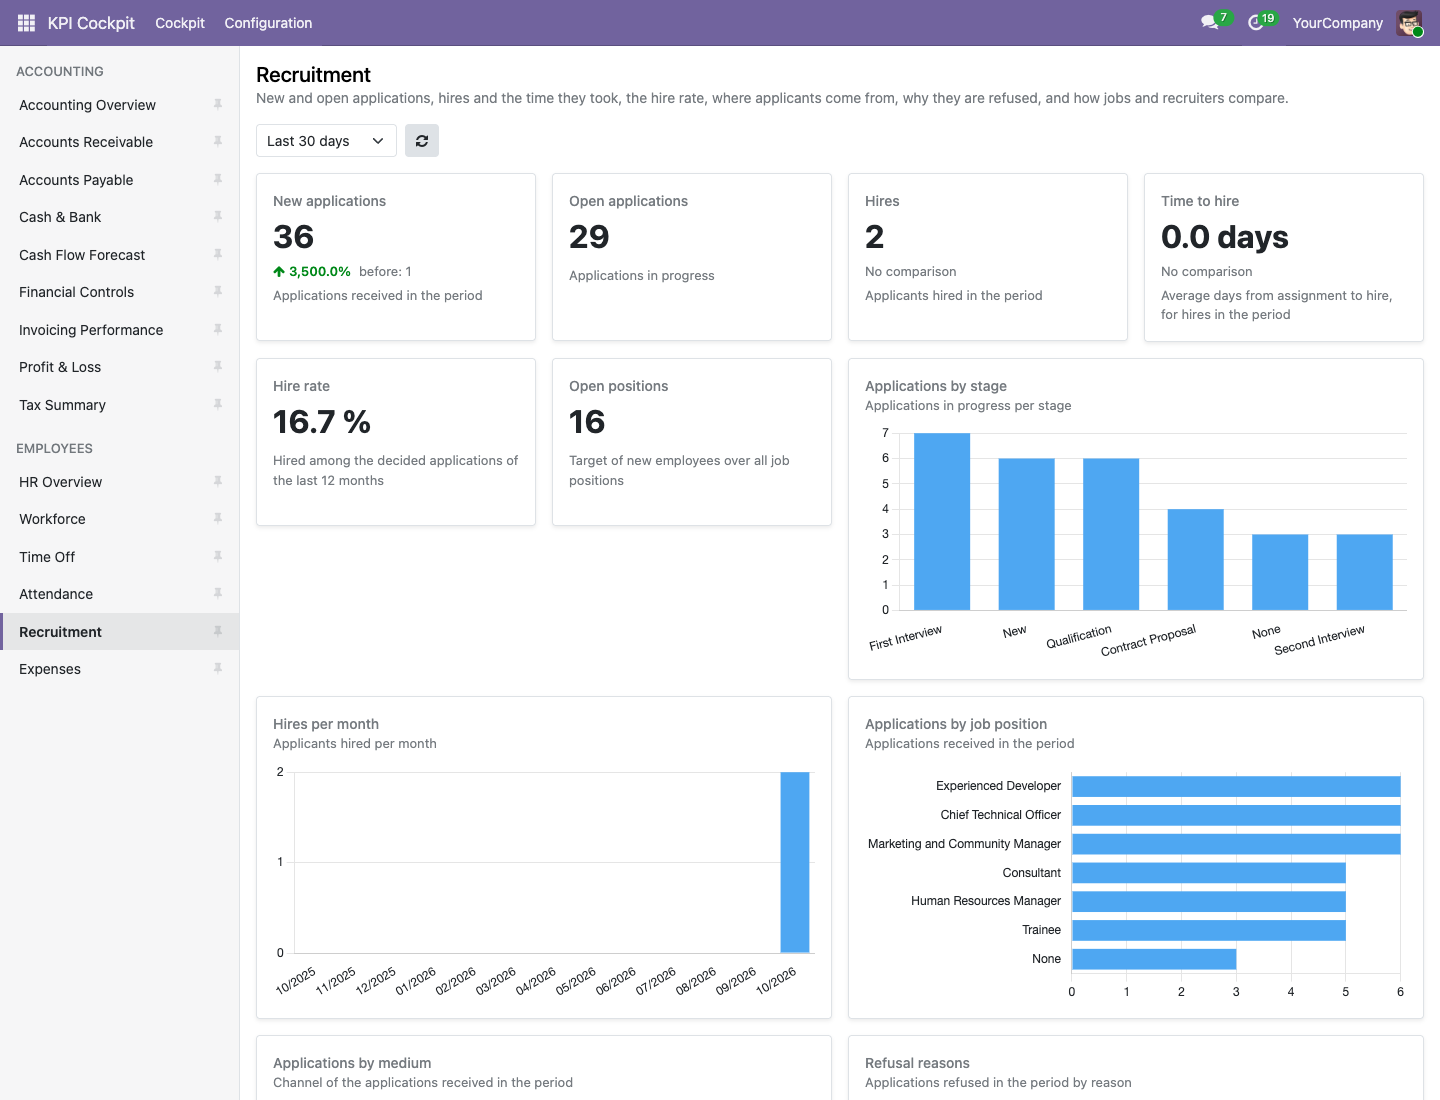The width and height of the screenshot is (1440, 1100).
Task: Click the Contract Proposal bar in stage chart
Action: click(1196, 559)
